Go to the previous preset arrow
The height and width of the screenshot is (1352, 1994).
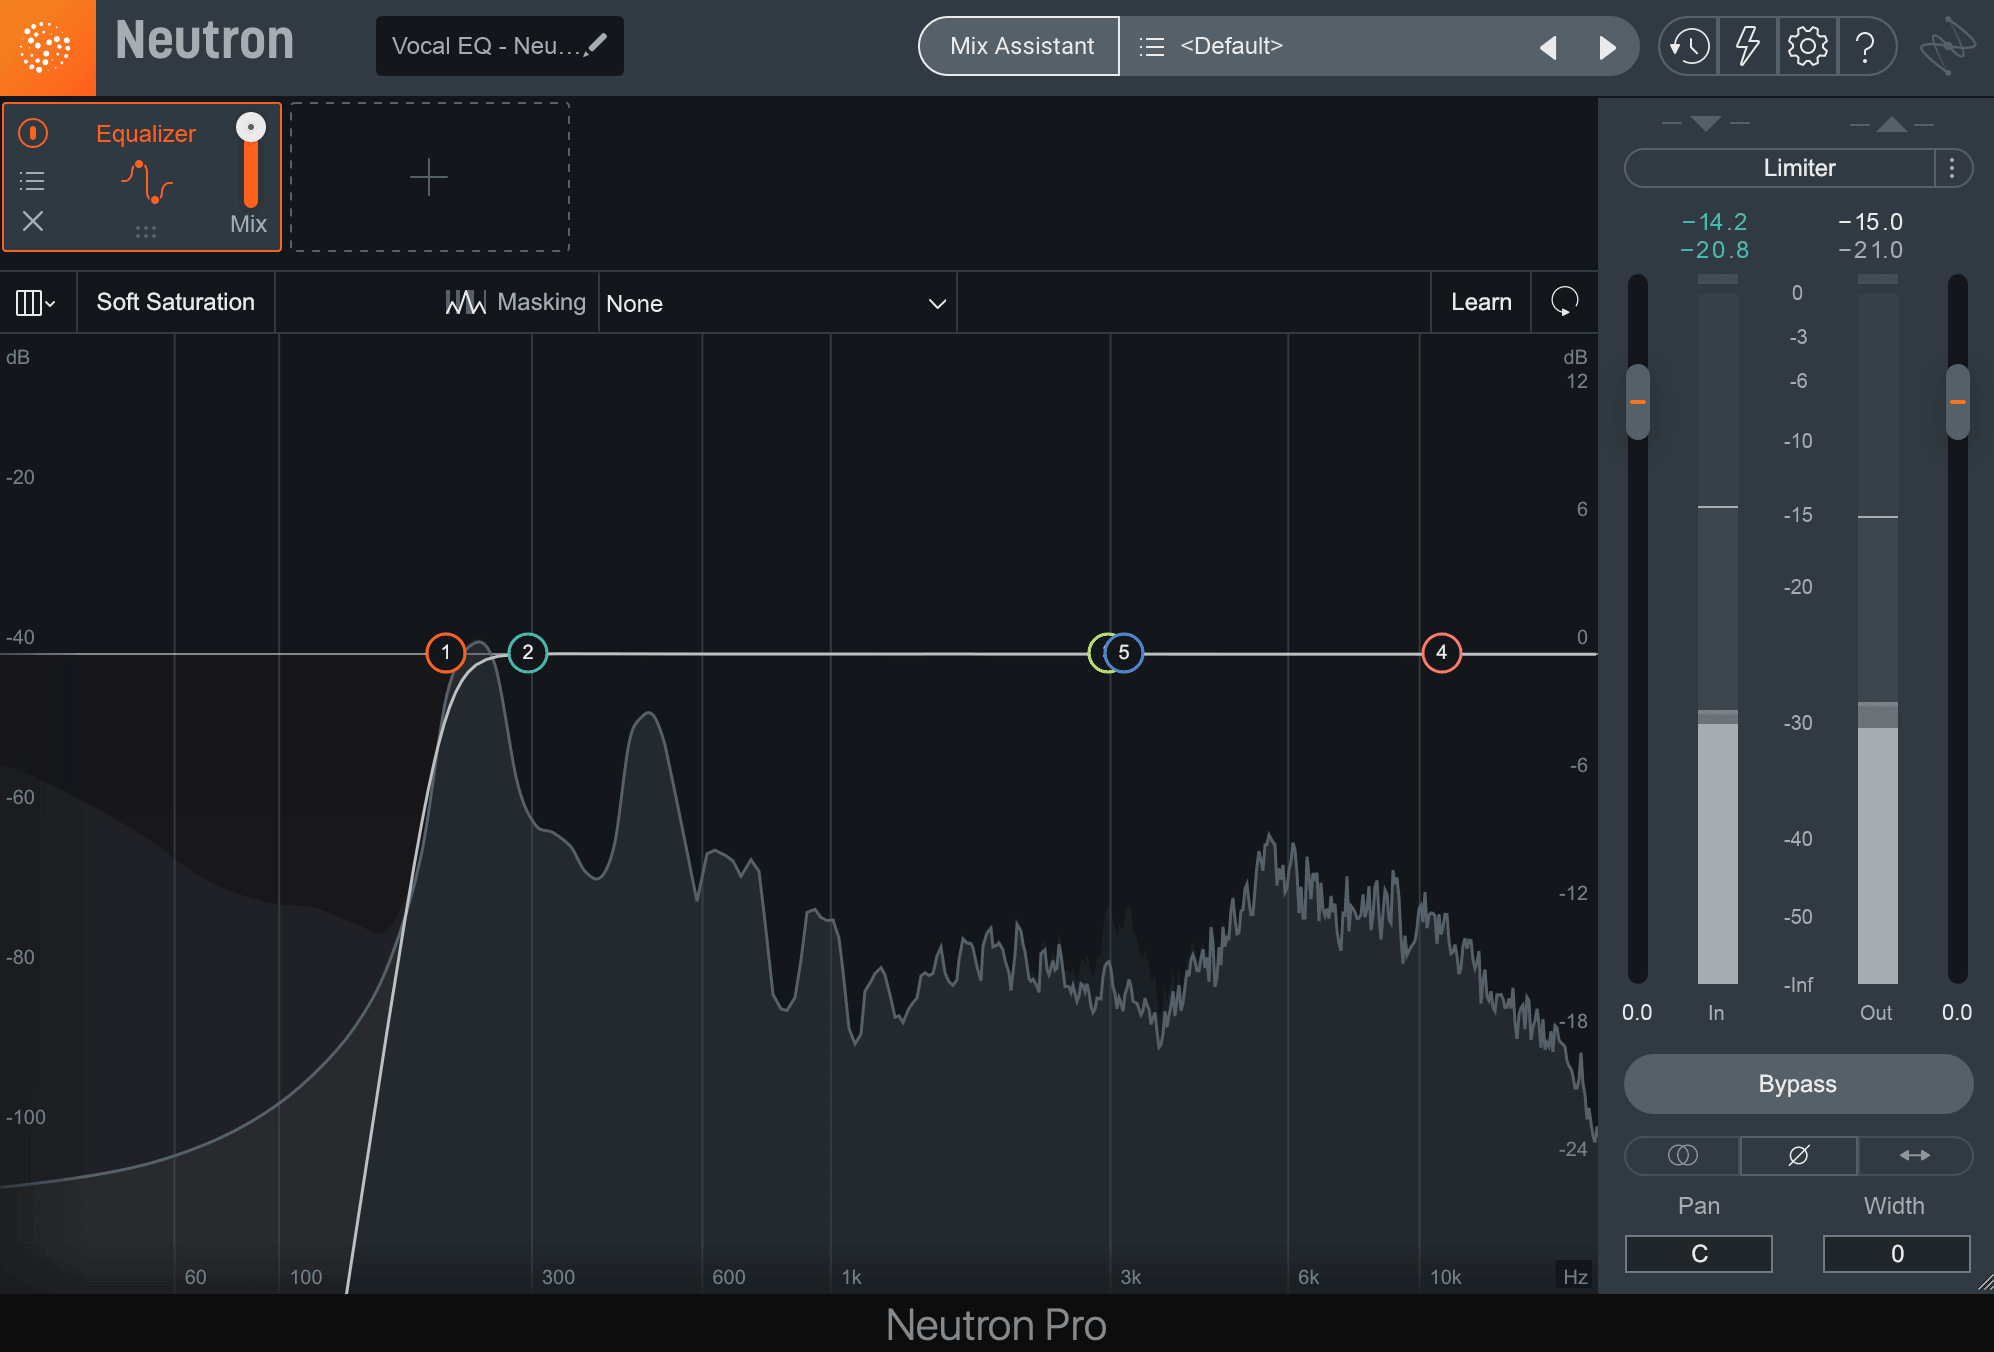(1548, 47)
